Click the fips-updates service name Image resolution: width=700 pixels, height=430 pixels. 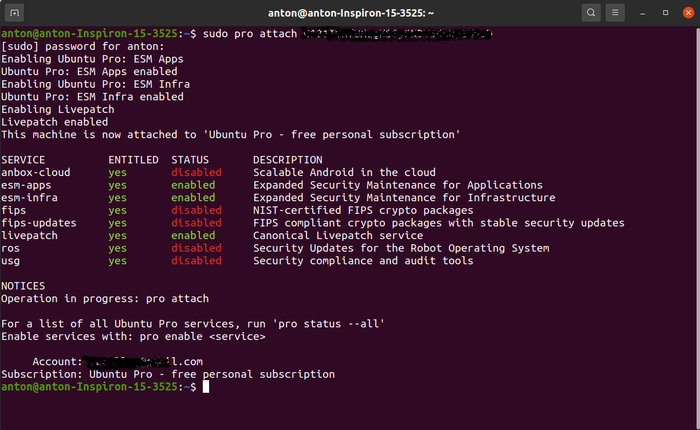point(38,223)
